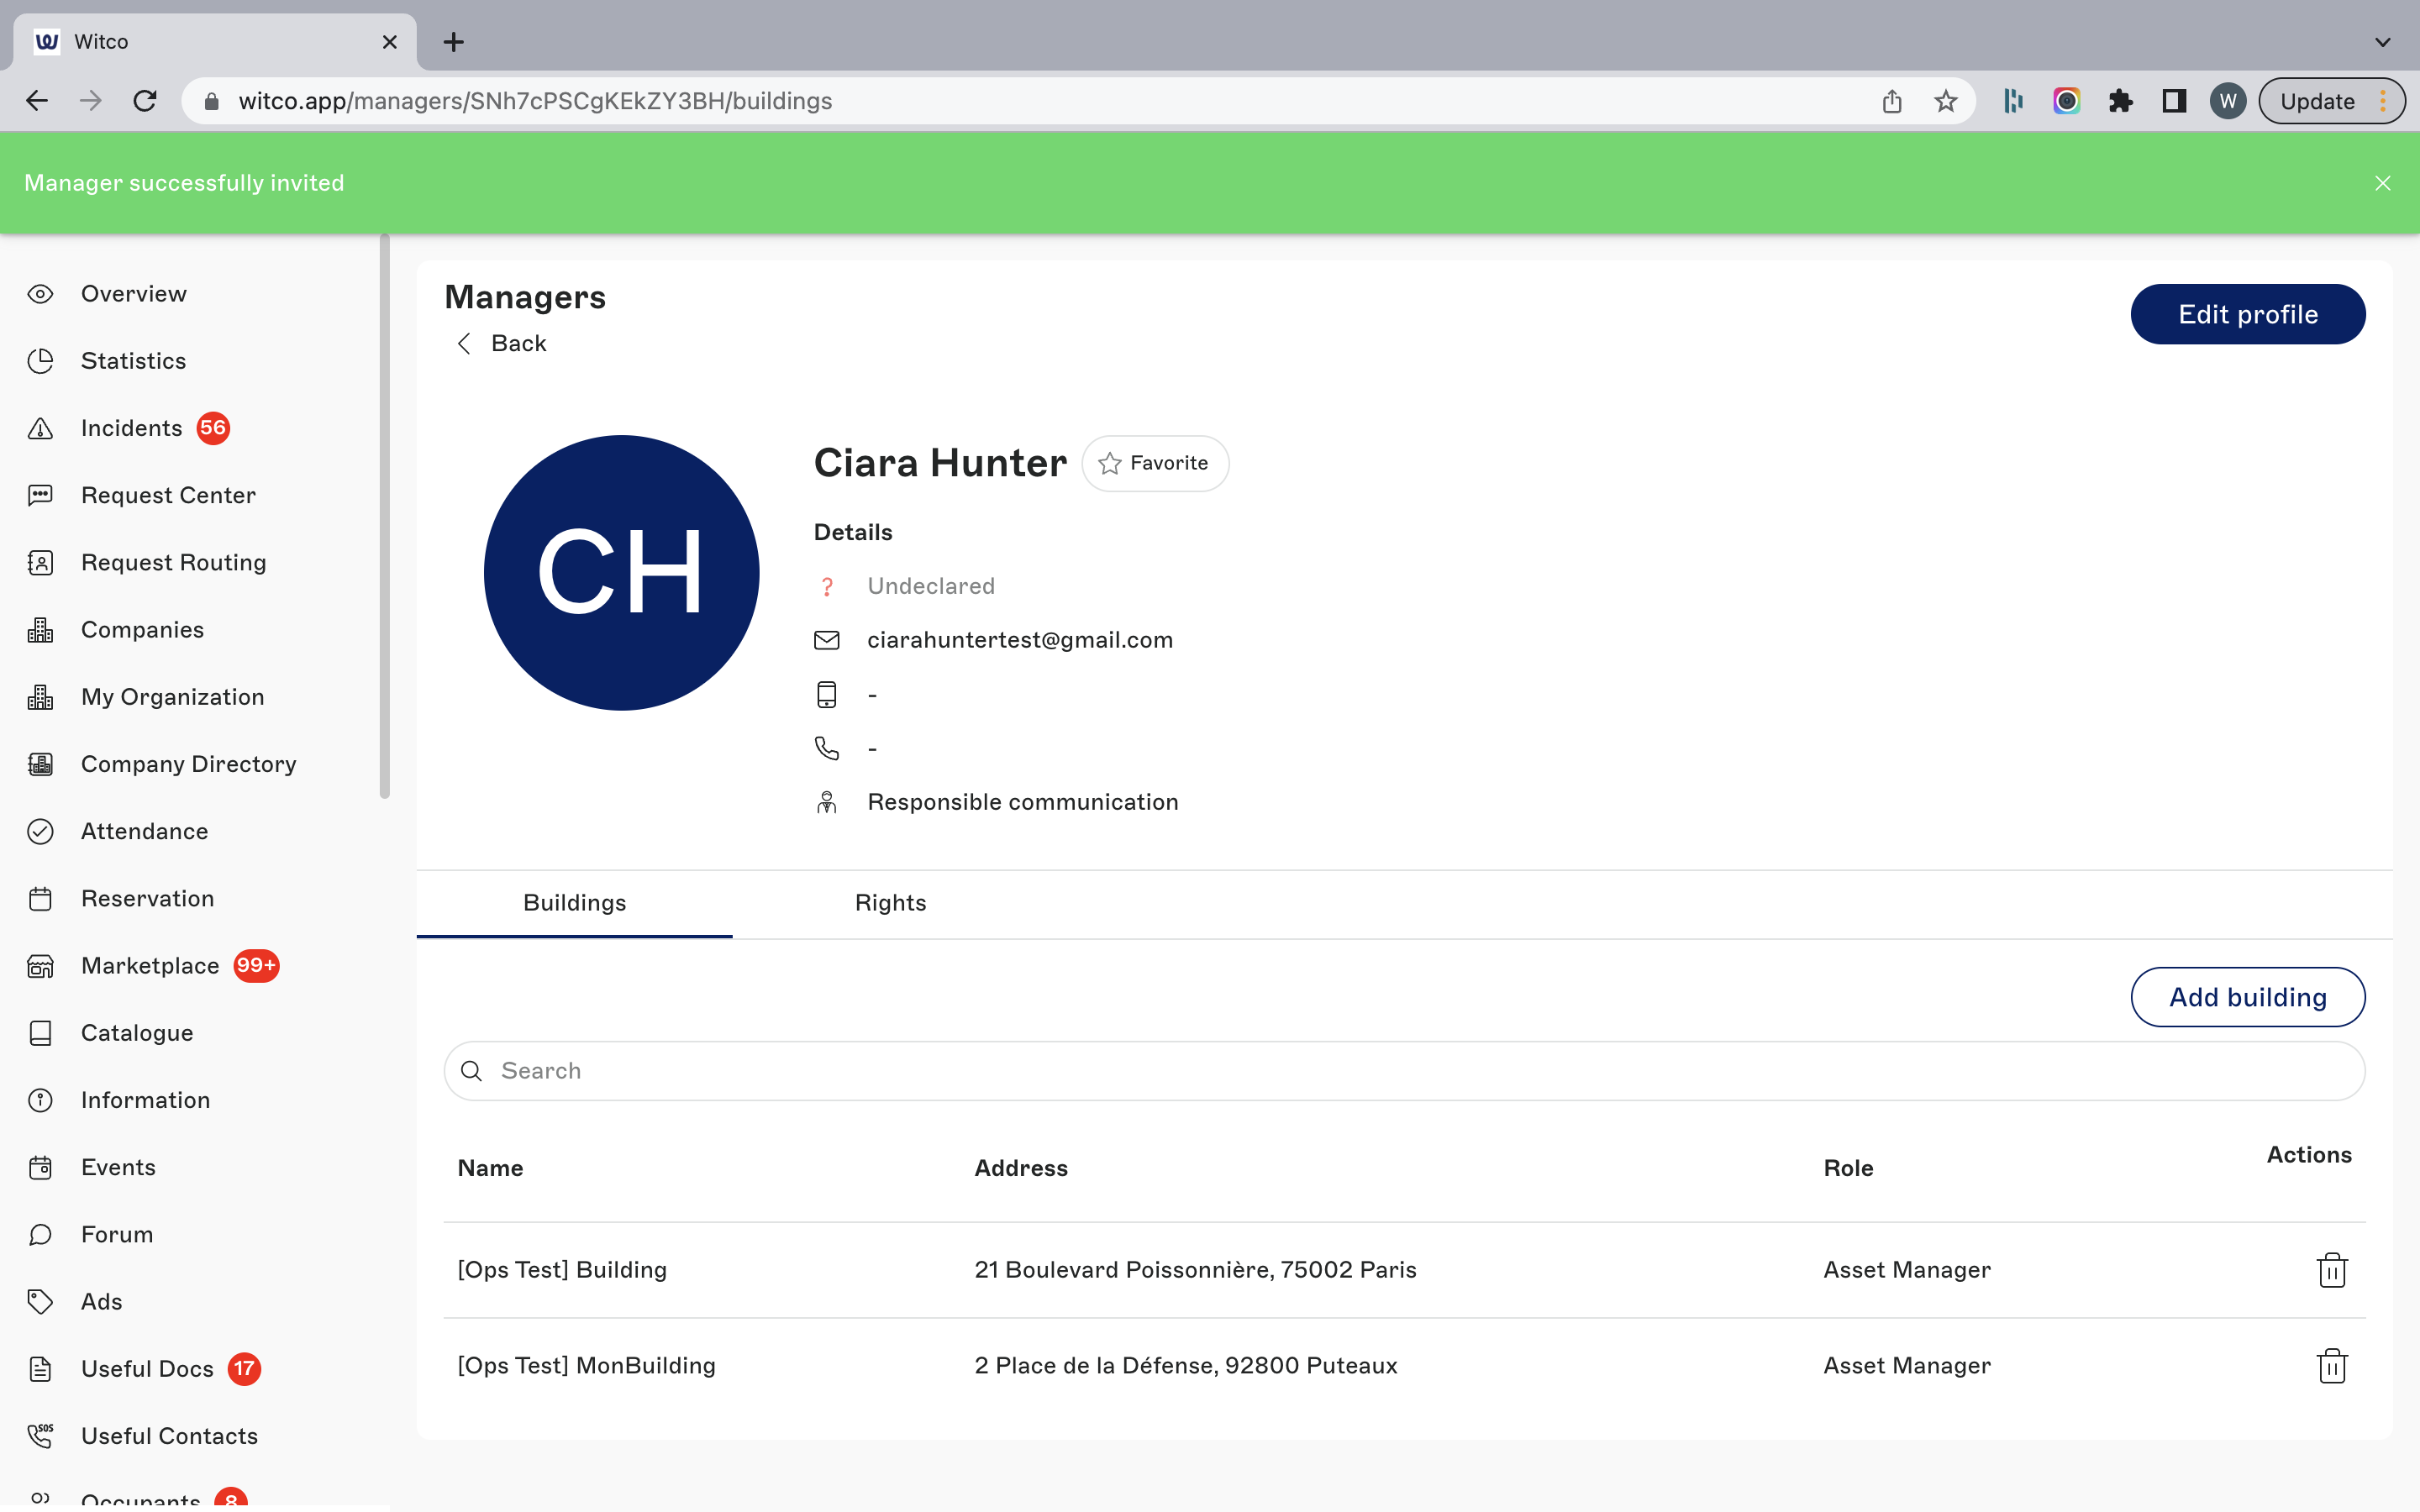
Task: Open Statistics from the sidebar
Action: click(x=133, y=361)
